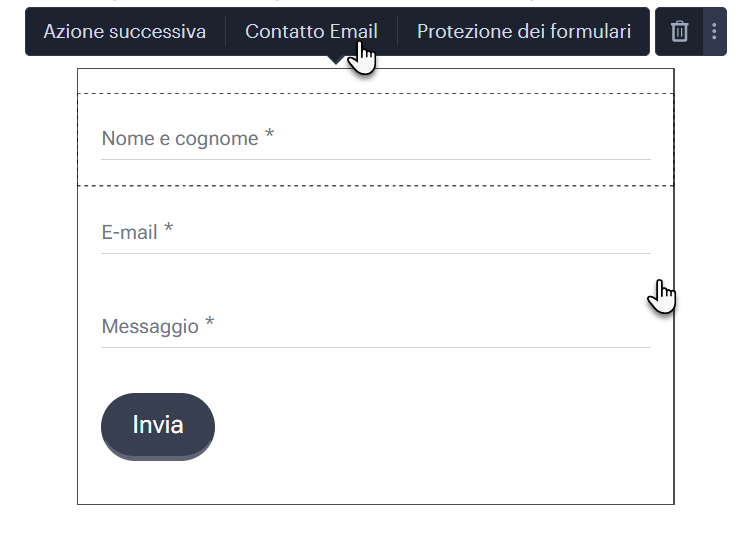Select the Messaggio label text
The width and height of the screenshot is (753, 544).
150,327
